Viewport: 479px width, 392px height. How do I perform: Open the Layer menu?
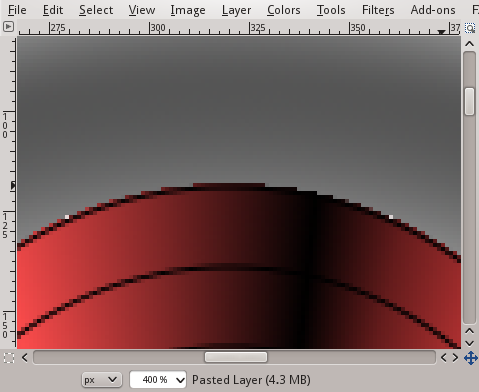pos(236,10)
